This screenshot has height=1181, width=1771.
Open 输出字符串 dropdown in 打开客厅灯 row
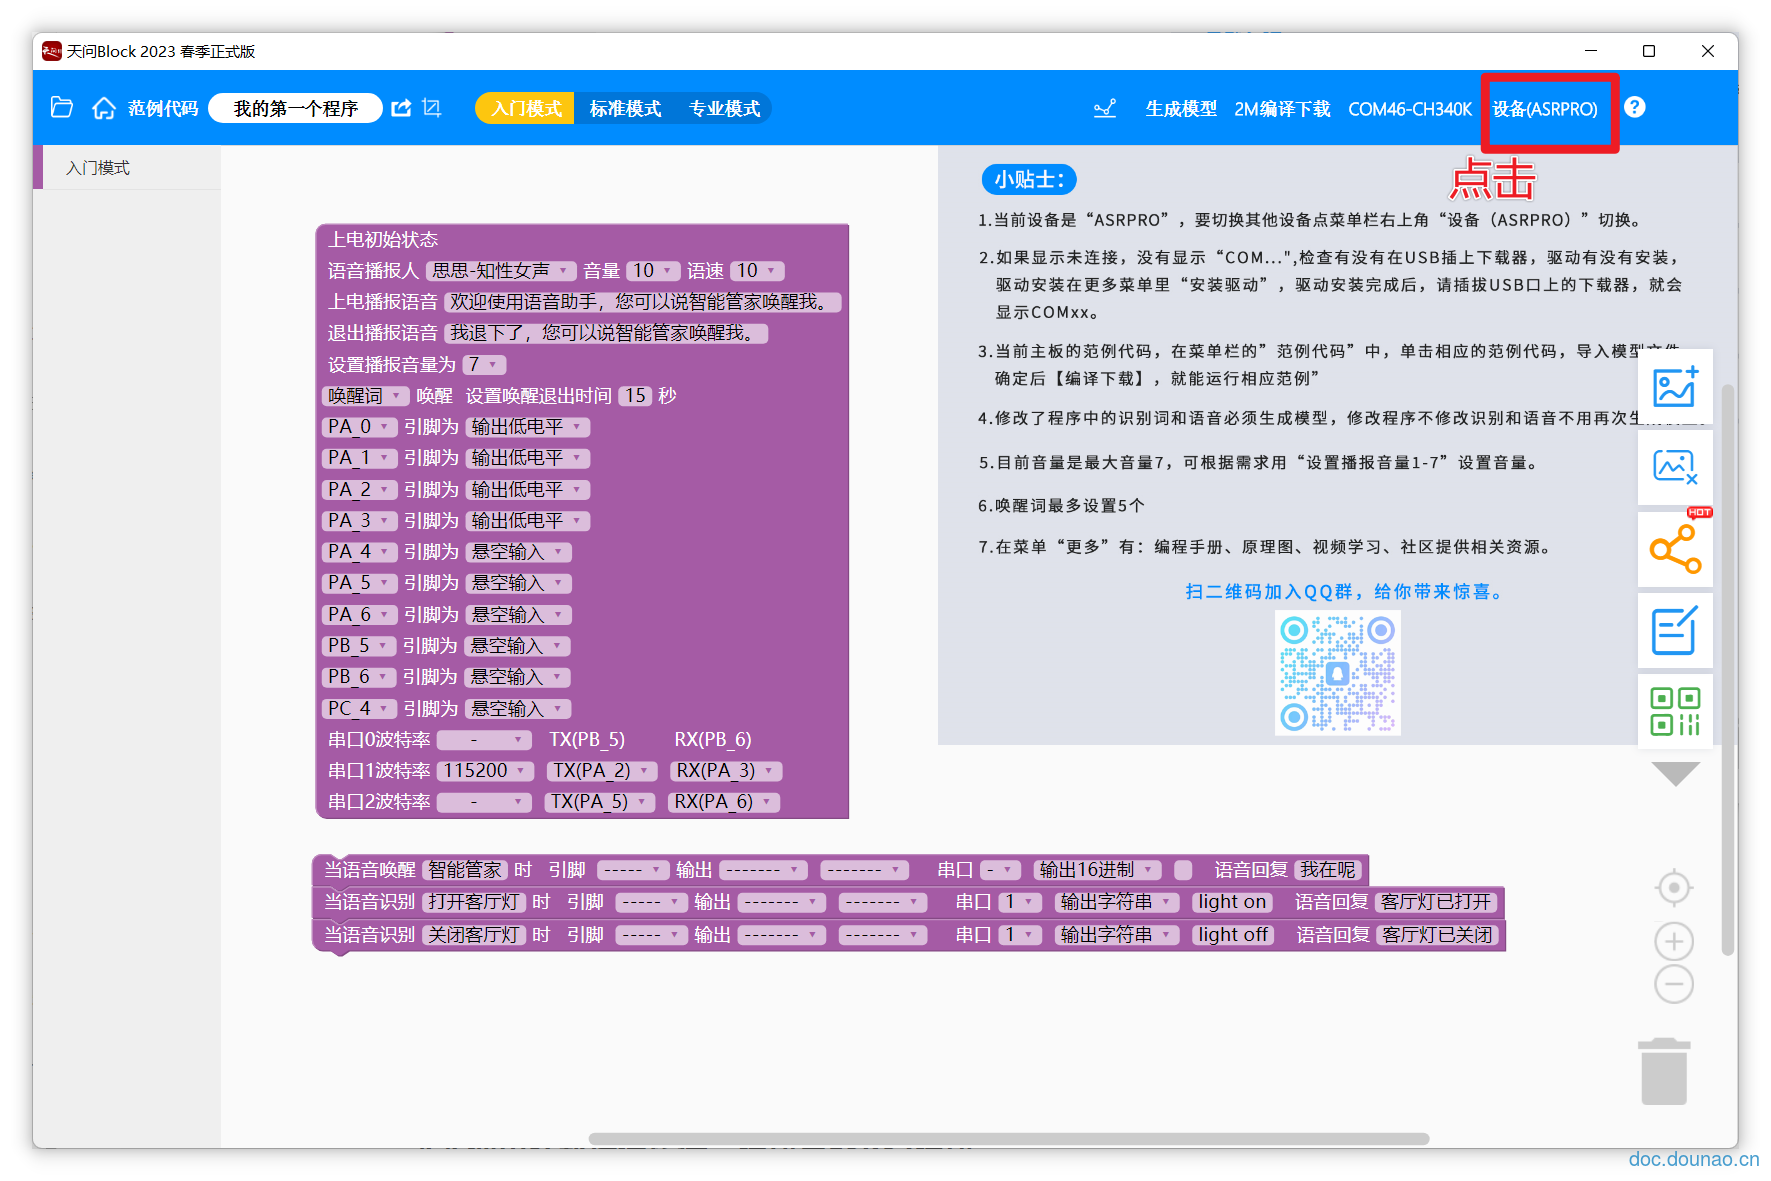click(1117, 902)
